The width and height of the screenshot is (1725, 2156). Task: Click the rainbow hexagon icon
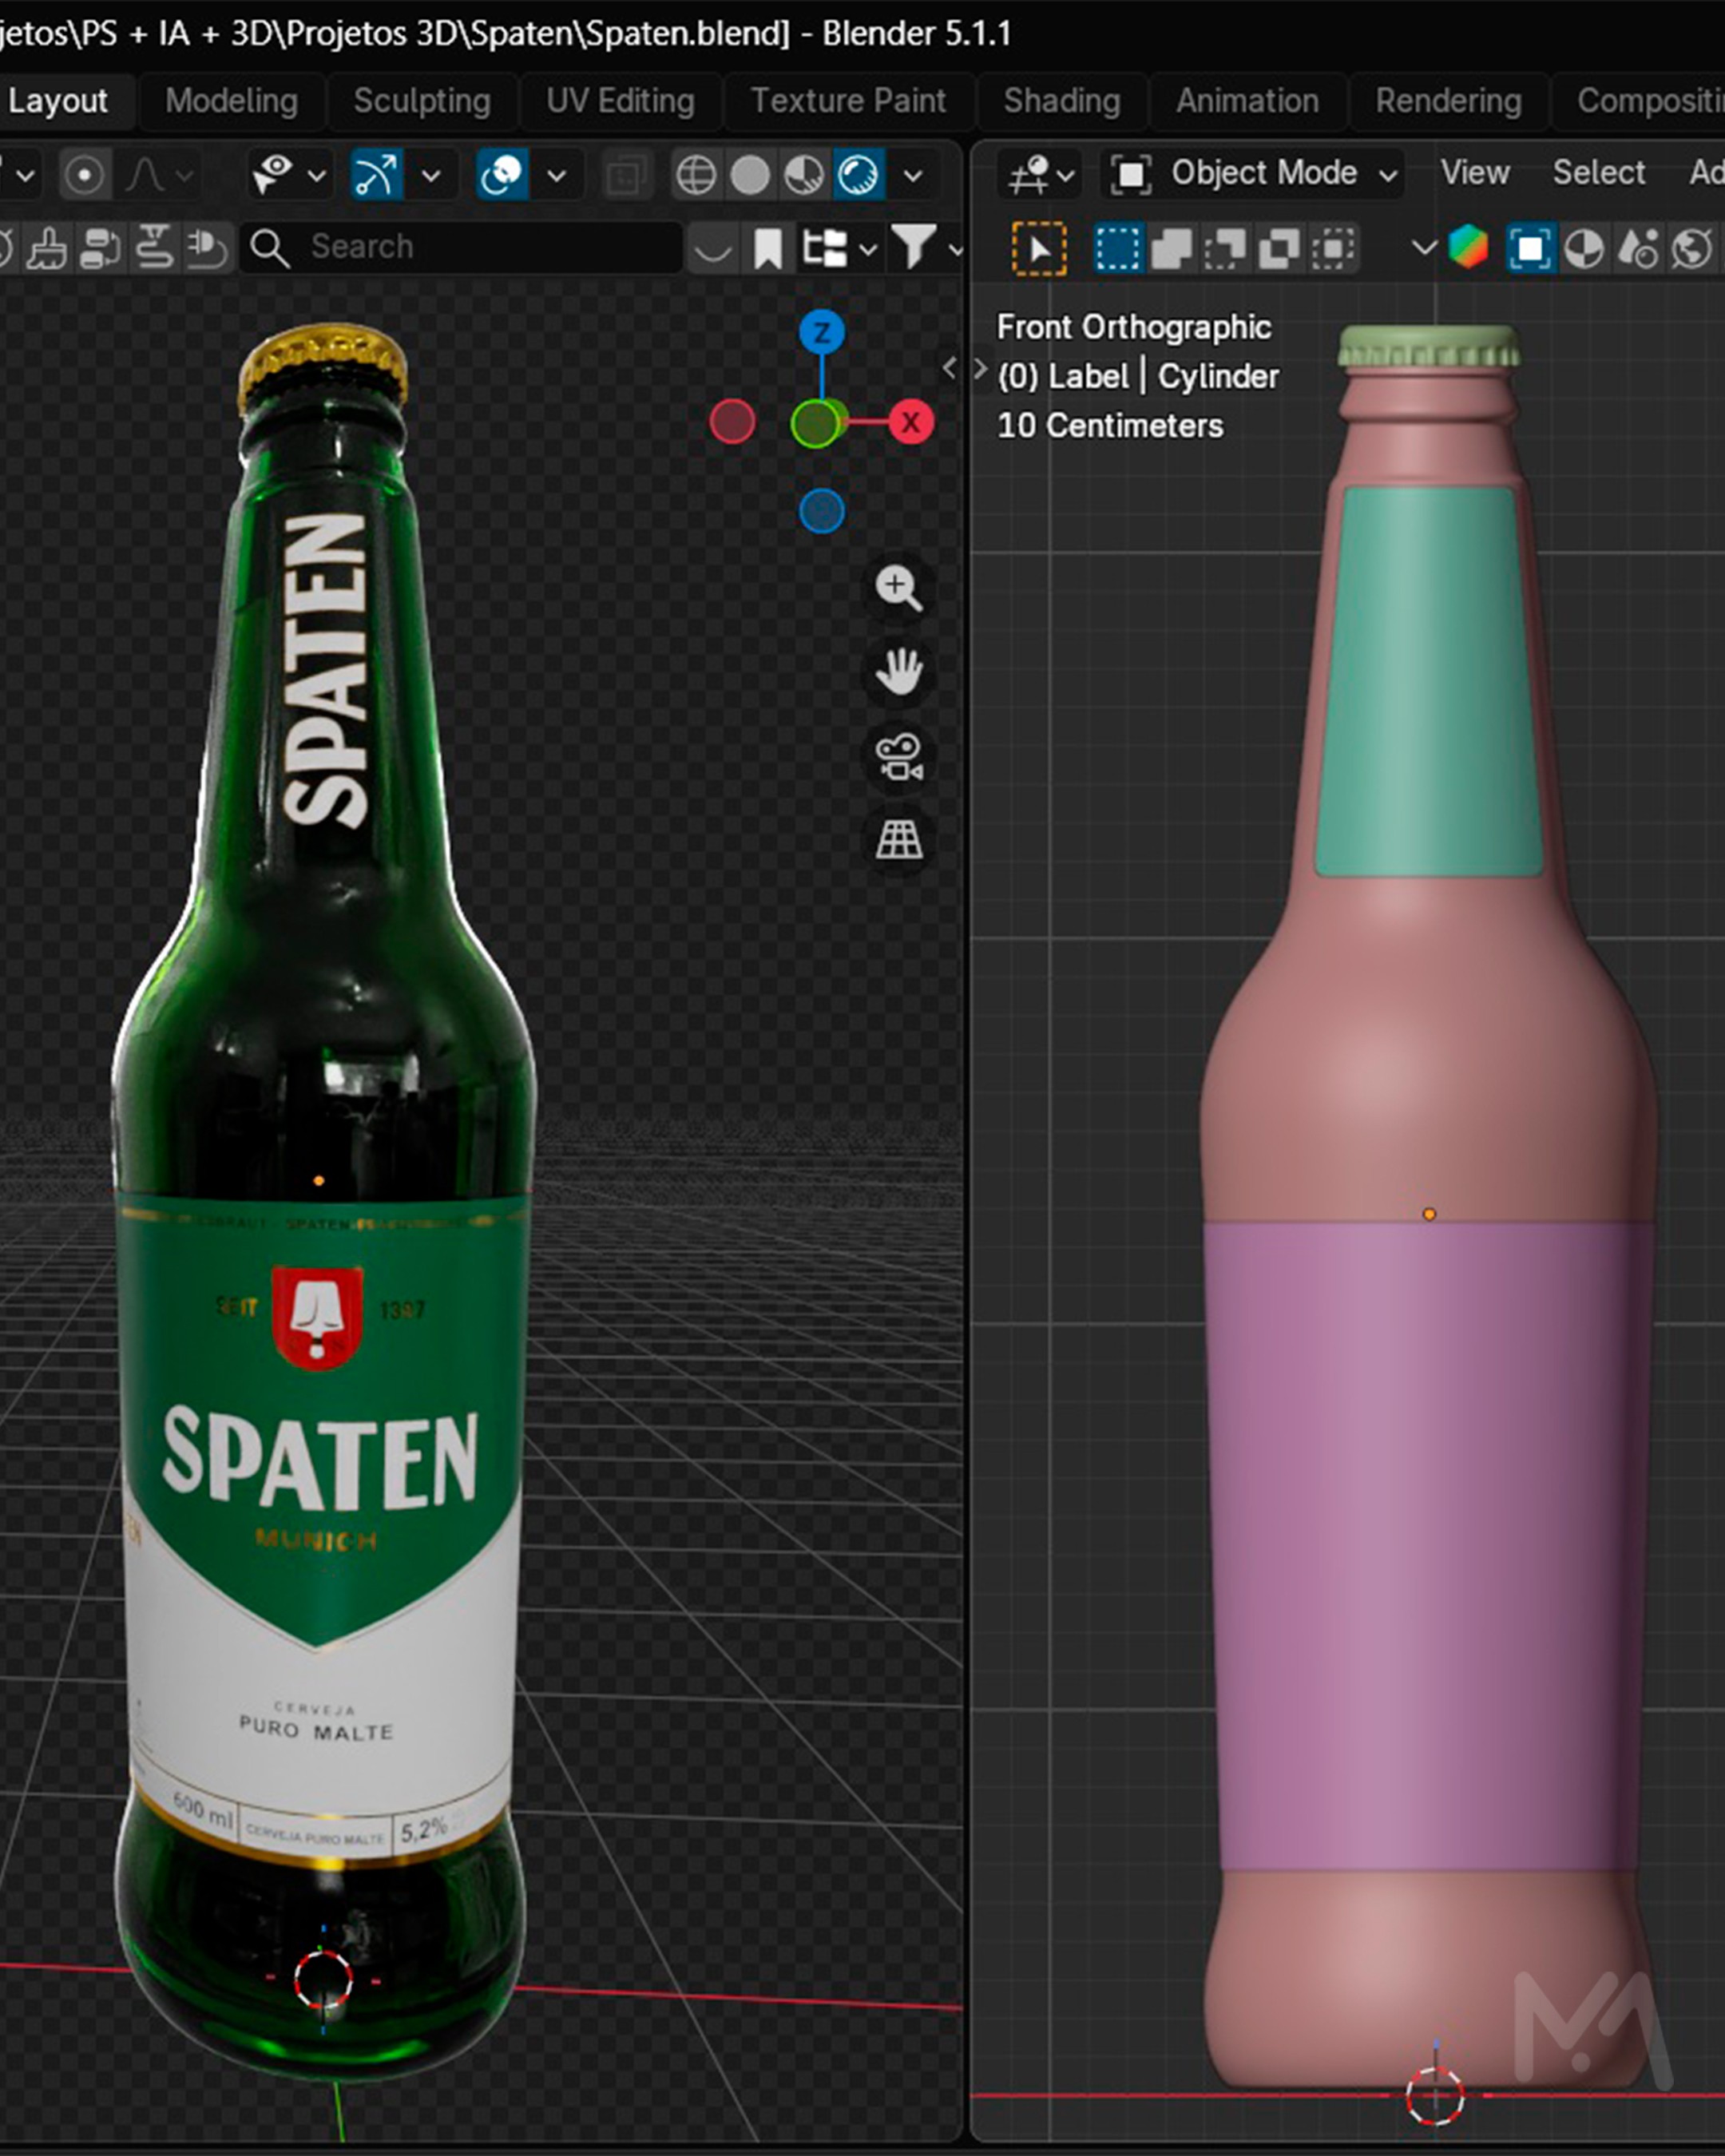[x=1468, y=248]
